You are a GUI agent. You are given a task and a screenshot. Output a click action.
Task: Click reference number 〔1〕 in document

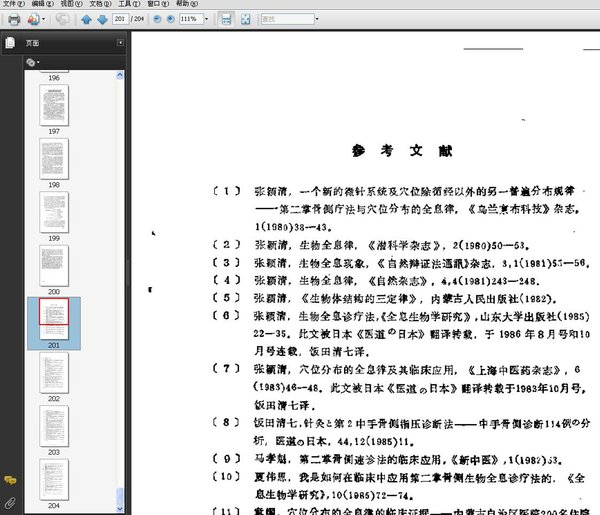pyautogui.click(x=227, y=191)
